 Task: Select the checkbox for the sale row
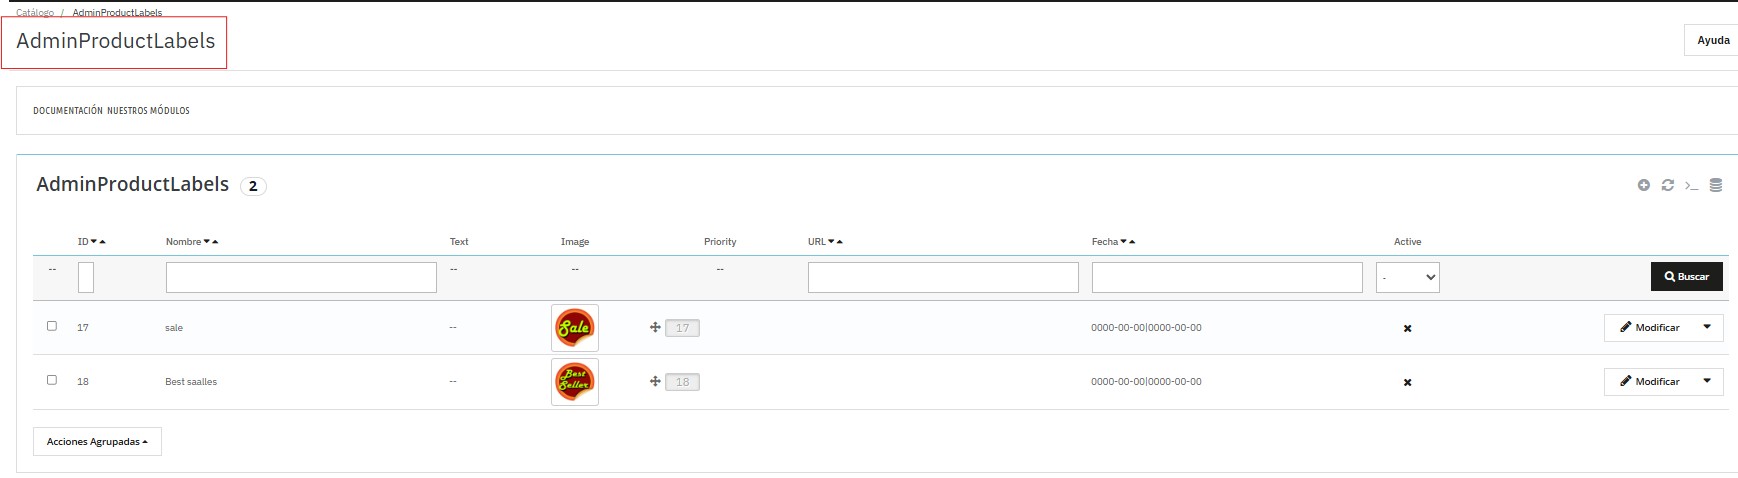52,326
